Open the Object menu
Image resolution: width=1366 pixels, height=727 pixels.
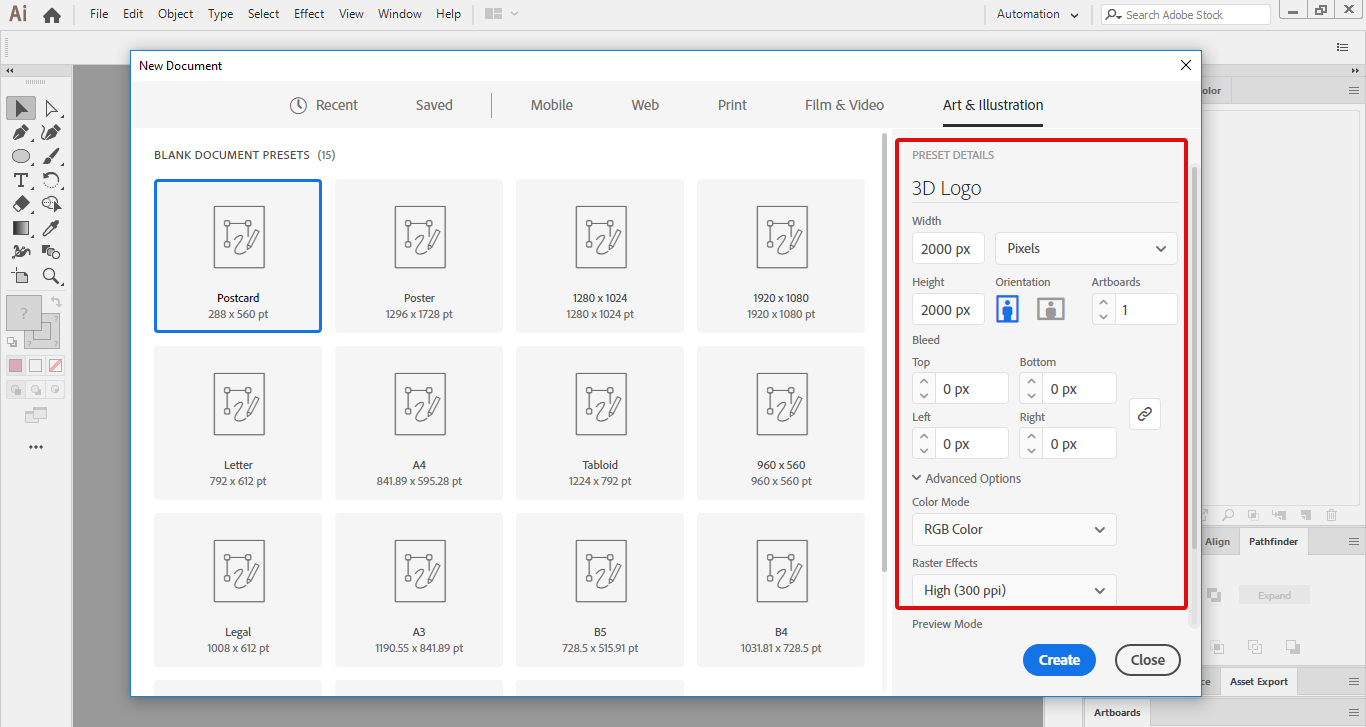coord(176,14)
